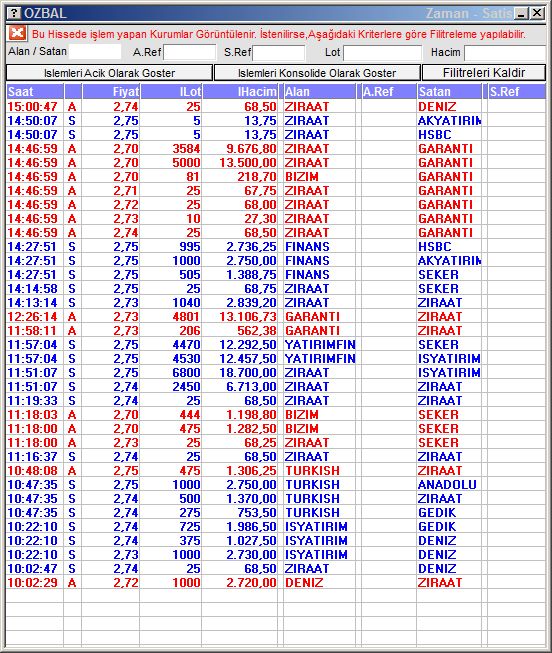The height and width of the screenshot is (653, 552).
Task: Click into the Lot filter field
Action: pyautogui.click(x=382, y=53)
